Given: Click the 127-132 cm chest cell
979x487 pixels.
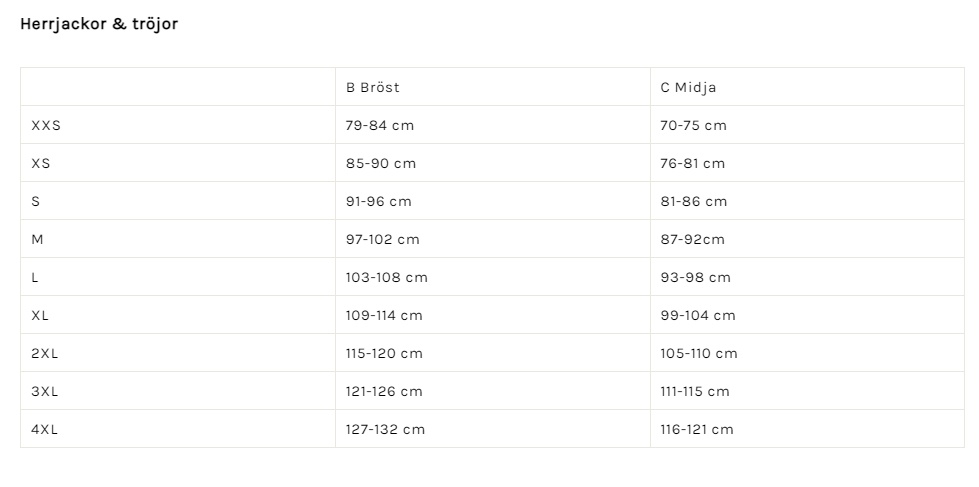Looking at the screenshot, I should [x=386, y=429].
